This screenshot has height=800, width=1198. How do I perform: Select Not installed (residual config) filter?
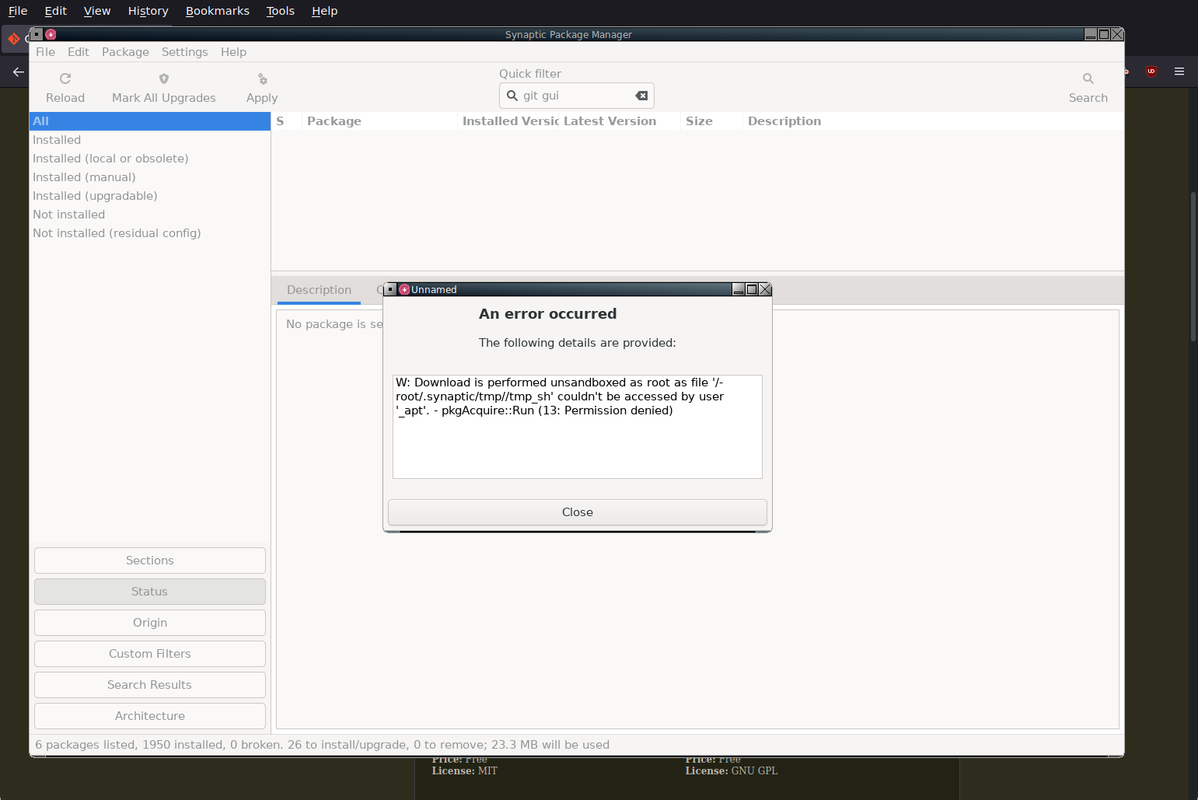[x=150, y=233]
